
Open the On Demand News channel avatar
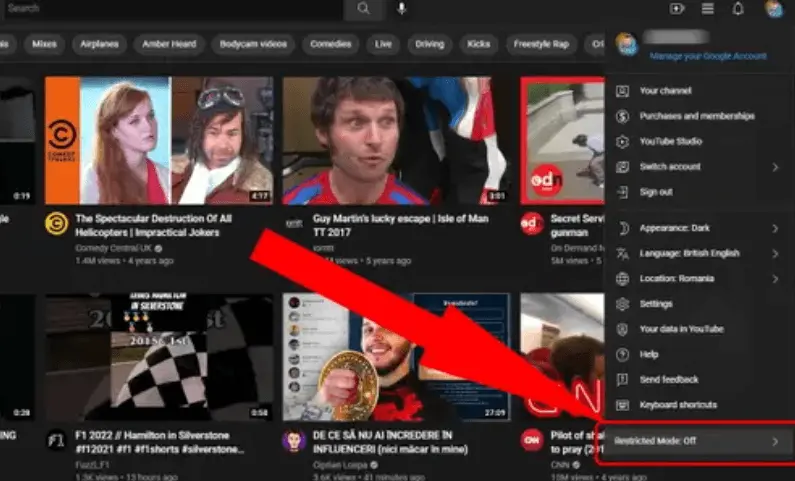[x=532, y=224]
